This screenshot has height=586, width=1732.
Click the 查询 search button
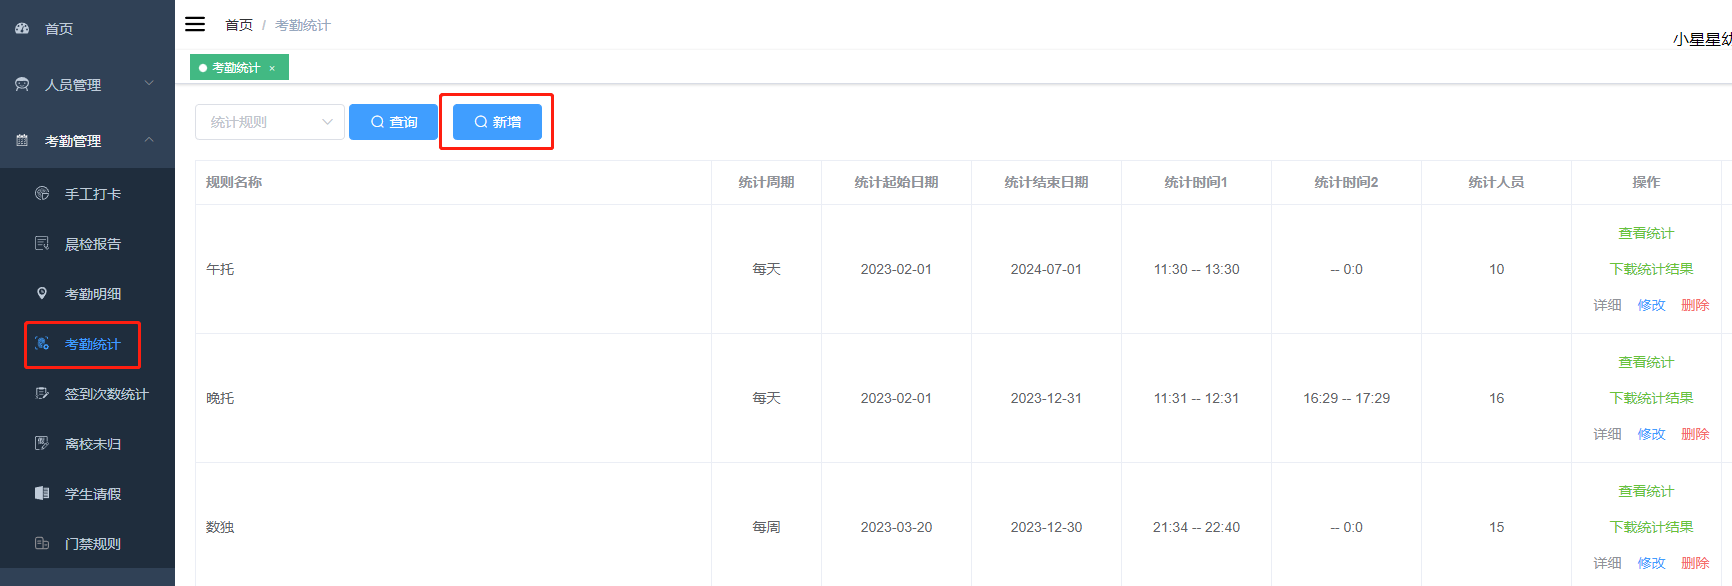pyautogui.click(x=394, y=122)
